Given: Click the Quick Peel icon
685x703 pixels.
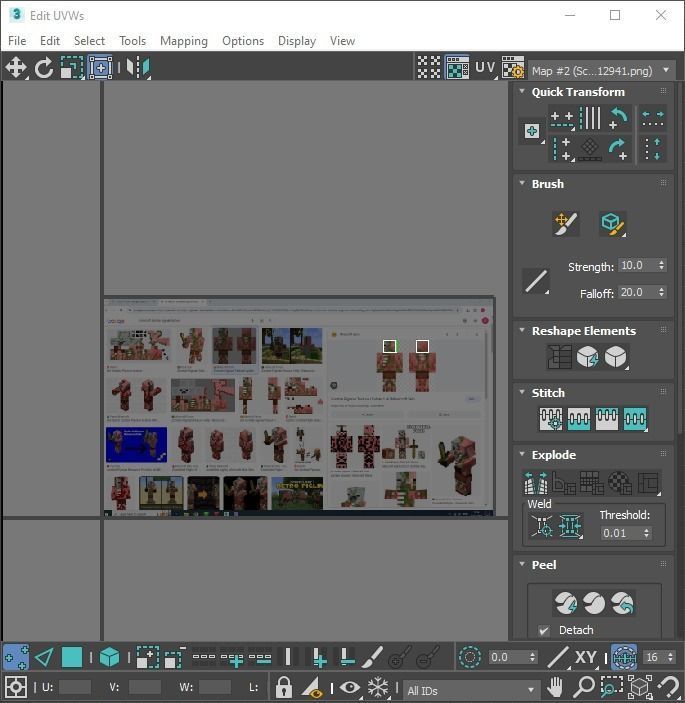Looking at the screenshot, I should click(x=566, y=603).
